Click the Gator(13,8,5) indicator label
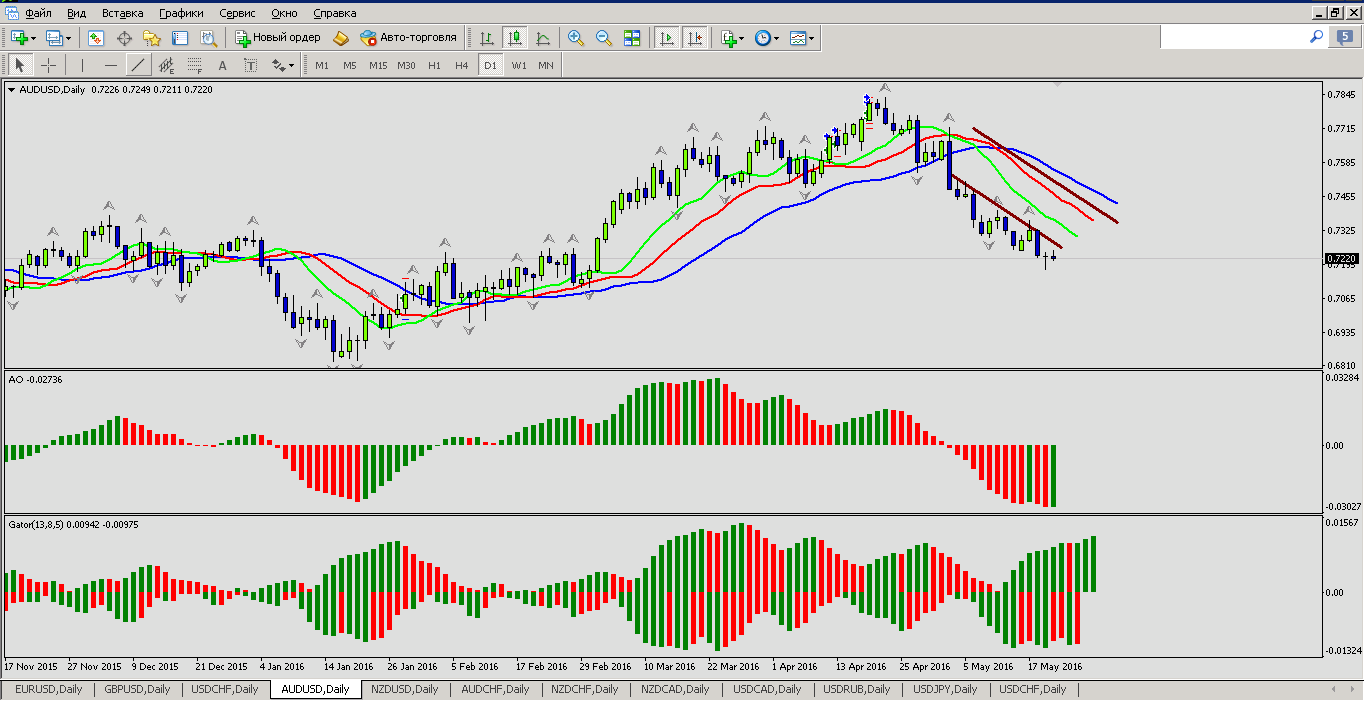This screenshot has width=1364, height=701. click(x=72, y=525)
